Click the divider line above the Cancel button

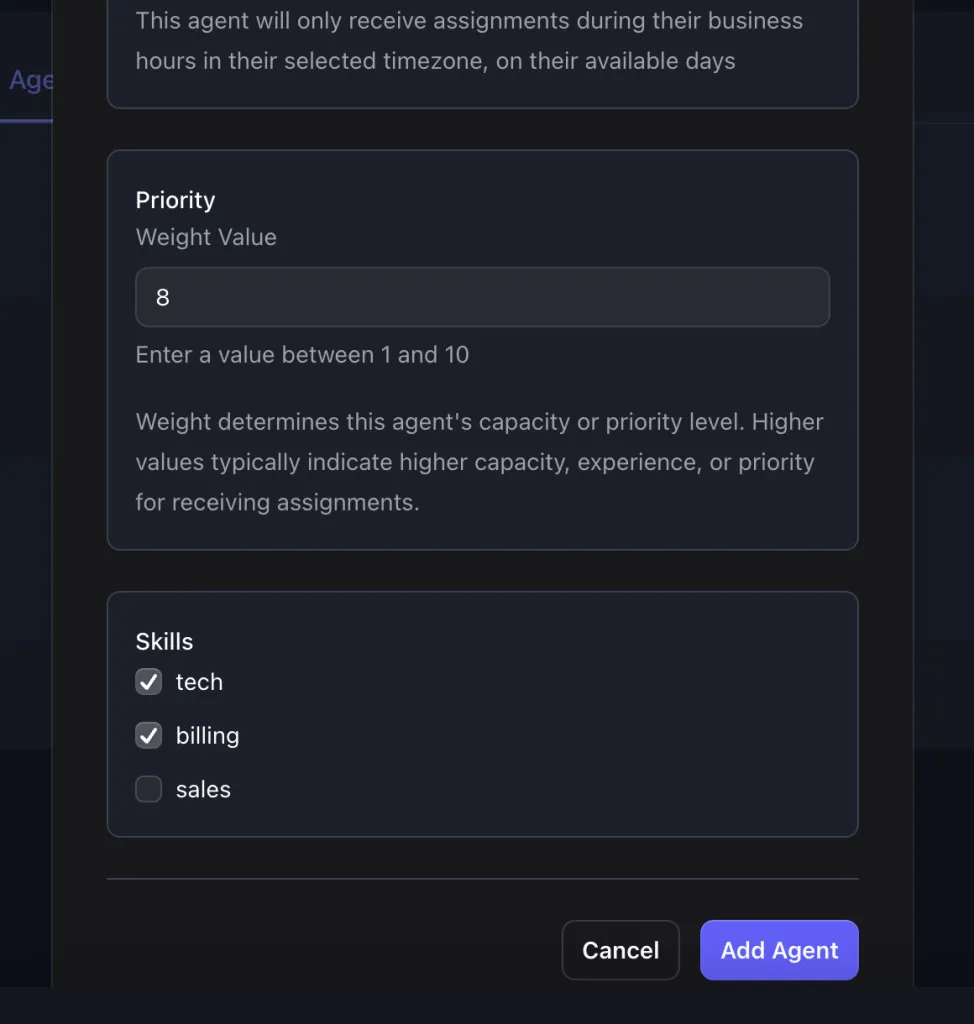[x=482, y=879]
